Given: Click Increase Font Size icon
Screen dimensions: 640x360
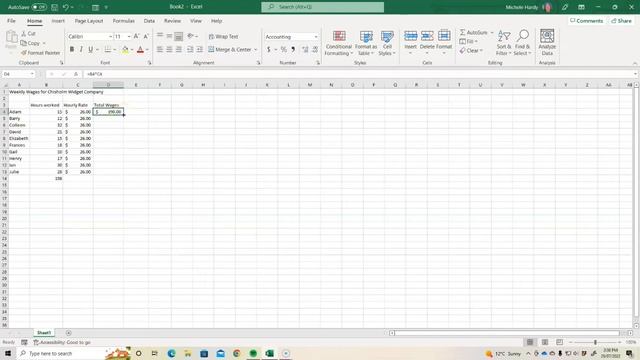Looking at the screenshot, I should (x=136, y=36).
